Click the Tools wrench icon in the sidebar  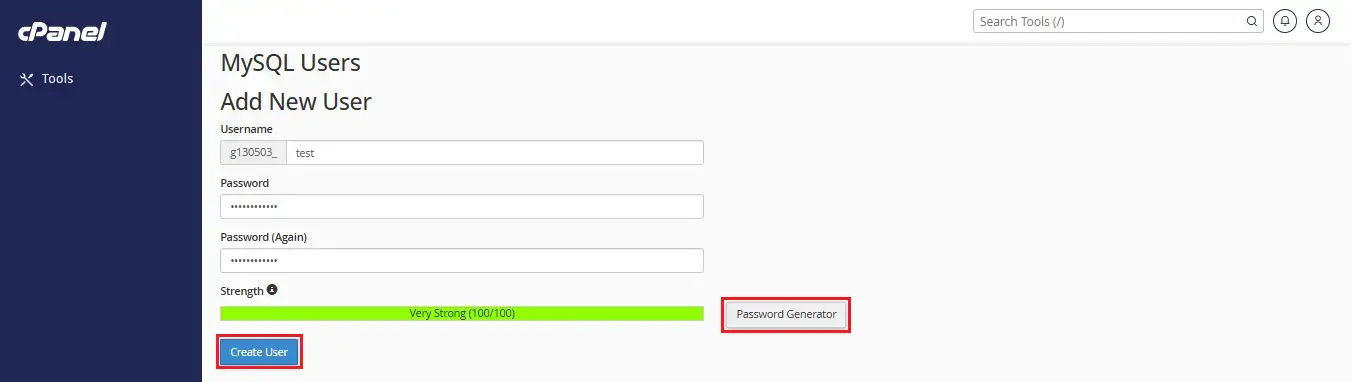(27, 79)
